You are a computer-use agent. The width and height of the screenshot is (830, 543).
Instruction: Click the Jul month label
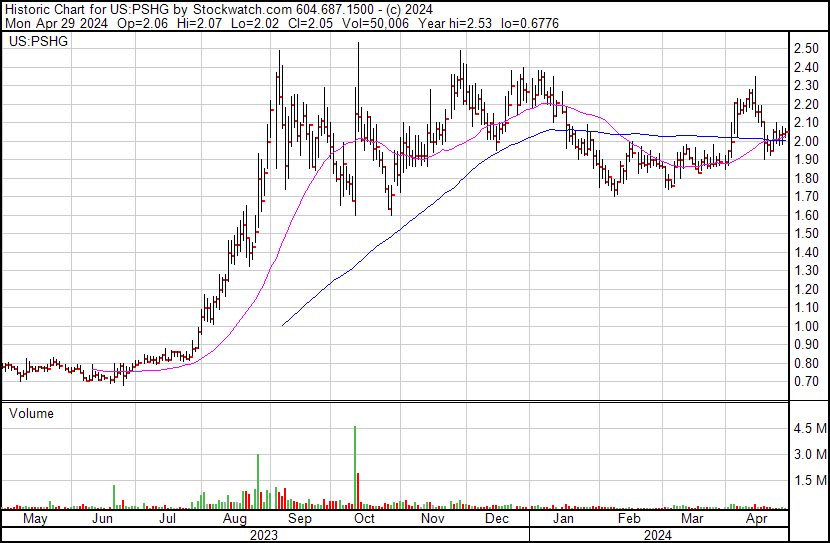(x=167, y=519)
